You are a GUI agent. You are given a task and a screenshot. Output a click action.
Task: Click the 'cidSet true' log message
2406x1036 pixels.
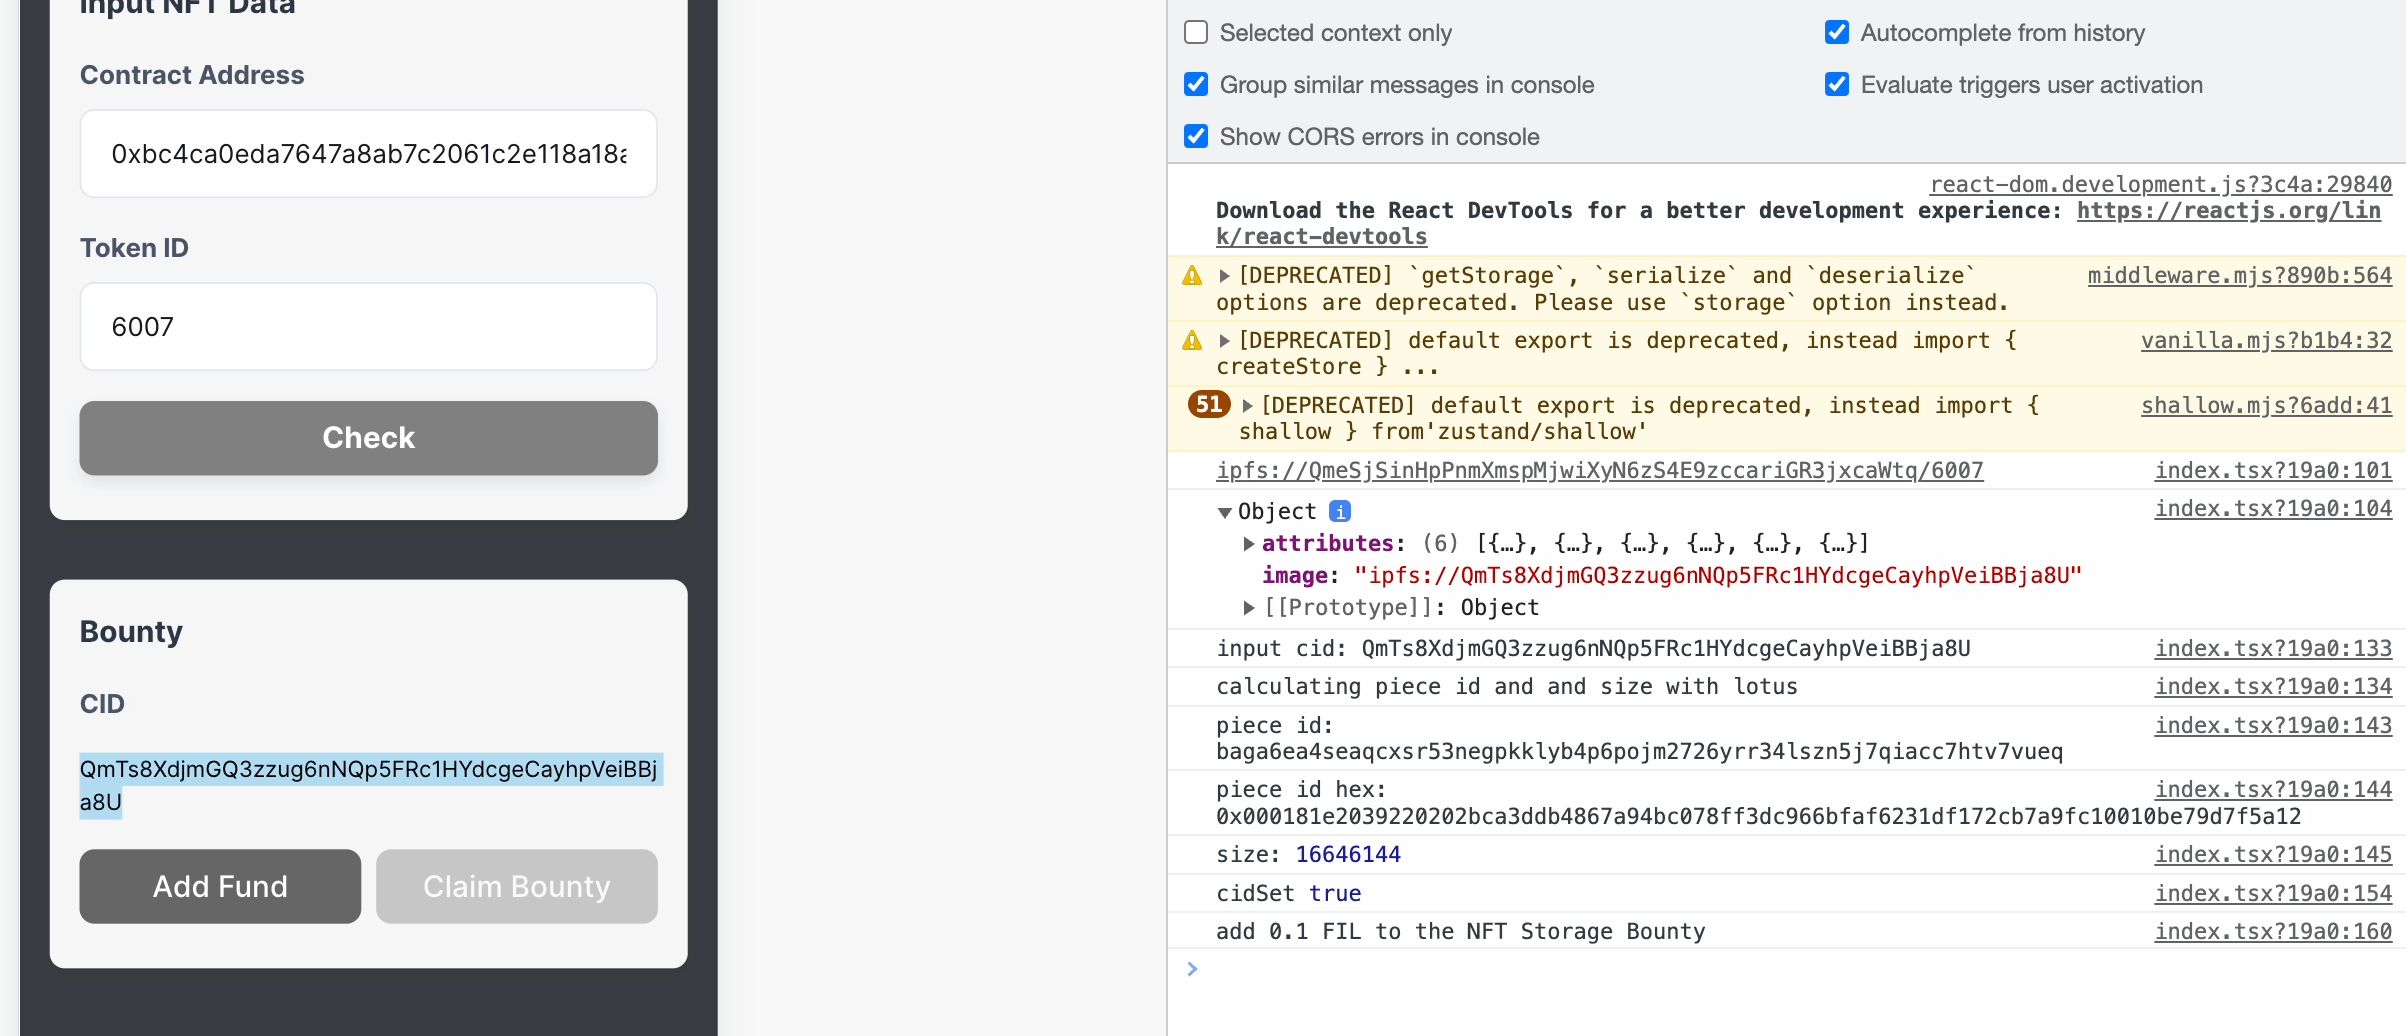[1288, 893]
